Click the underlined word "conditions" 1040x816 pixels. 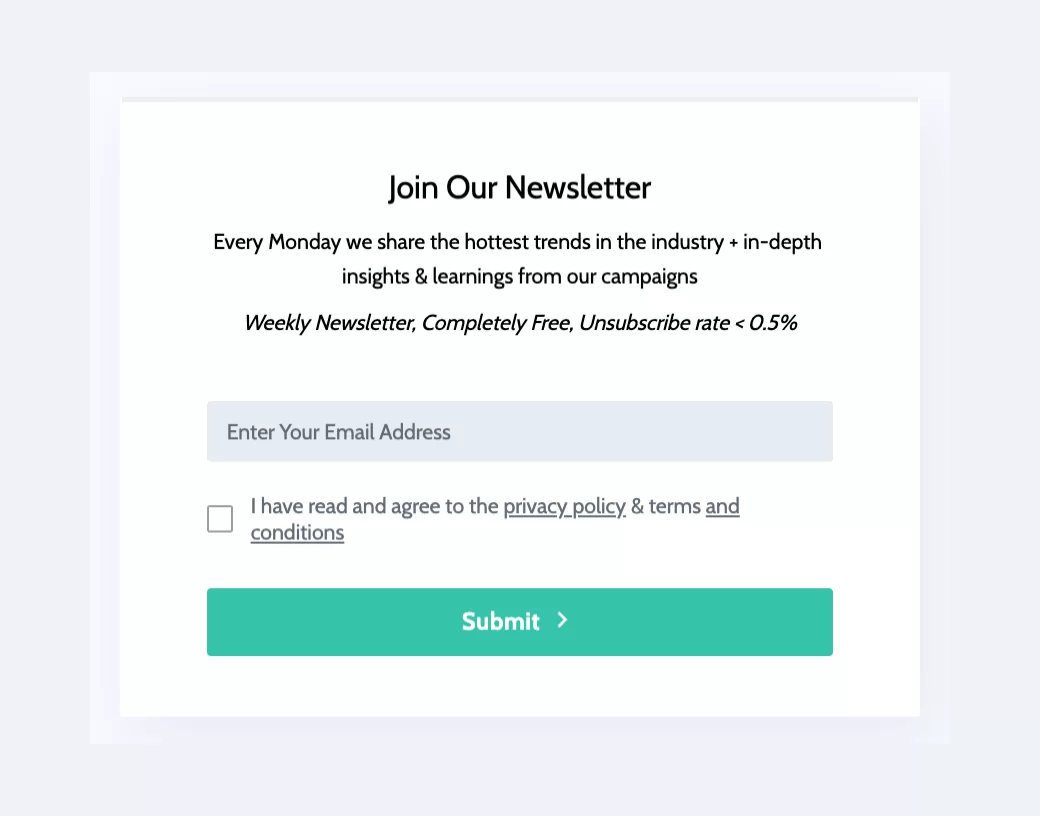[297, 533]
